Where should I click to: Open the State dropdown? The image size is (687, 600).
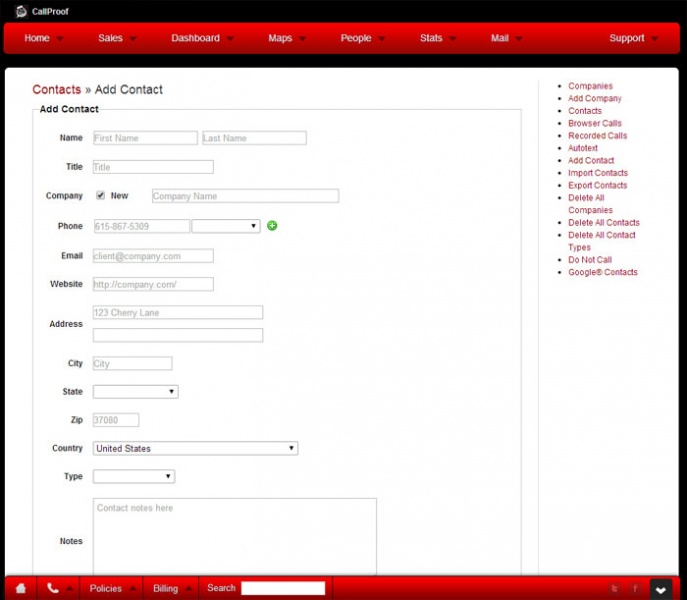136,392
